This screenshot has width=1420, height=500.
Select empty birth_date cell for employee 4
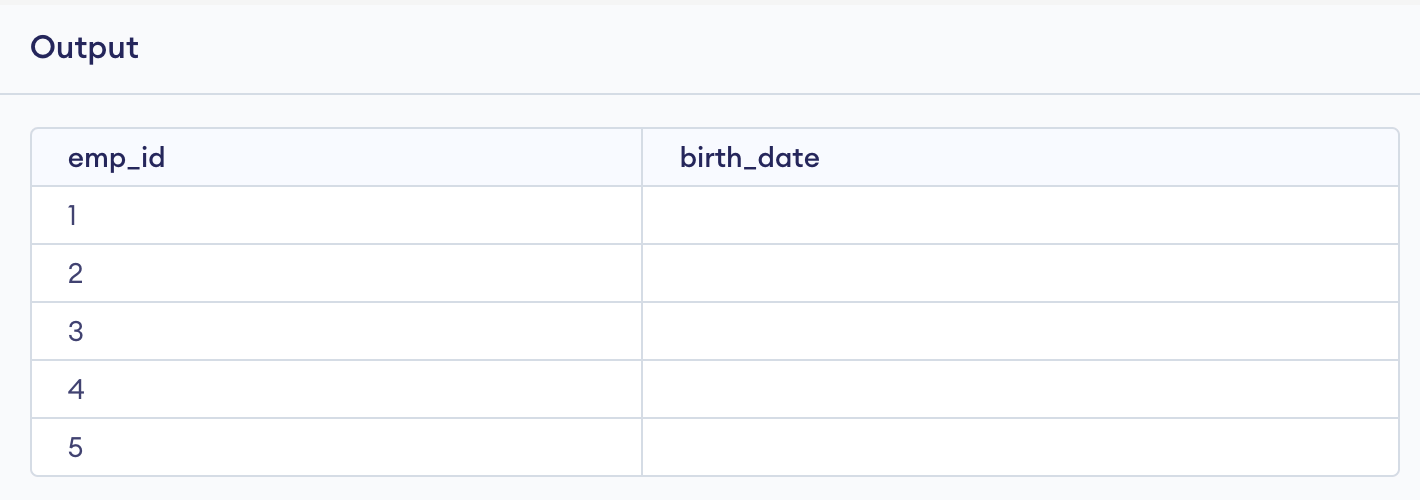1019,389
